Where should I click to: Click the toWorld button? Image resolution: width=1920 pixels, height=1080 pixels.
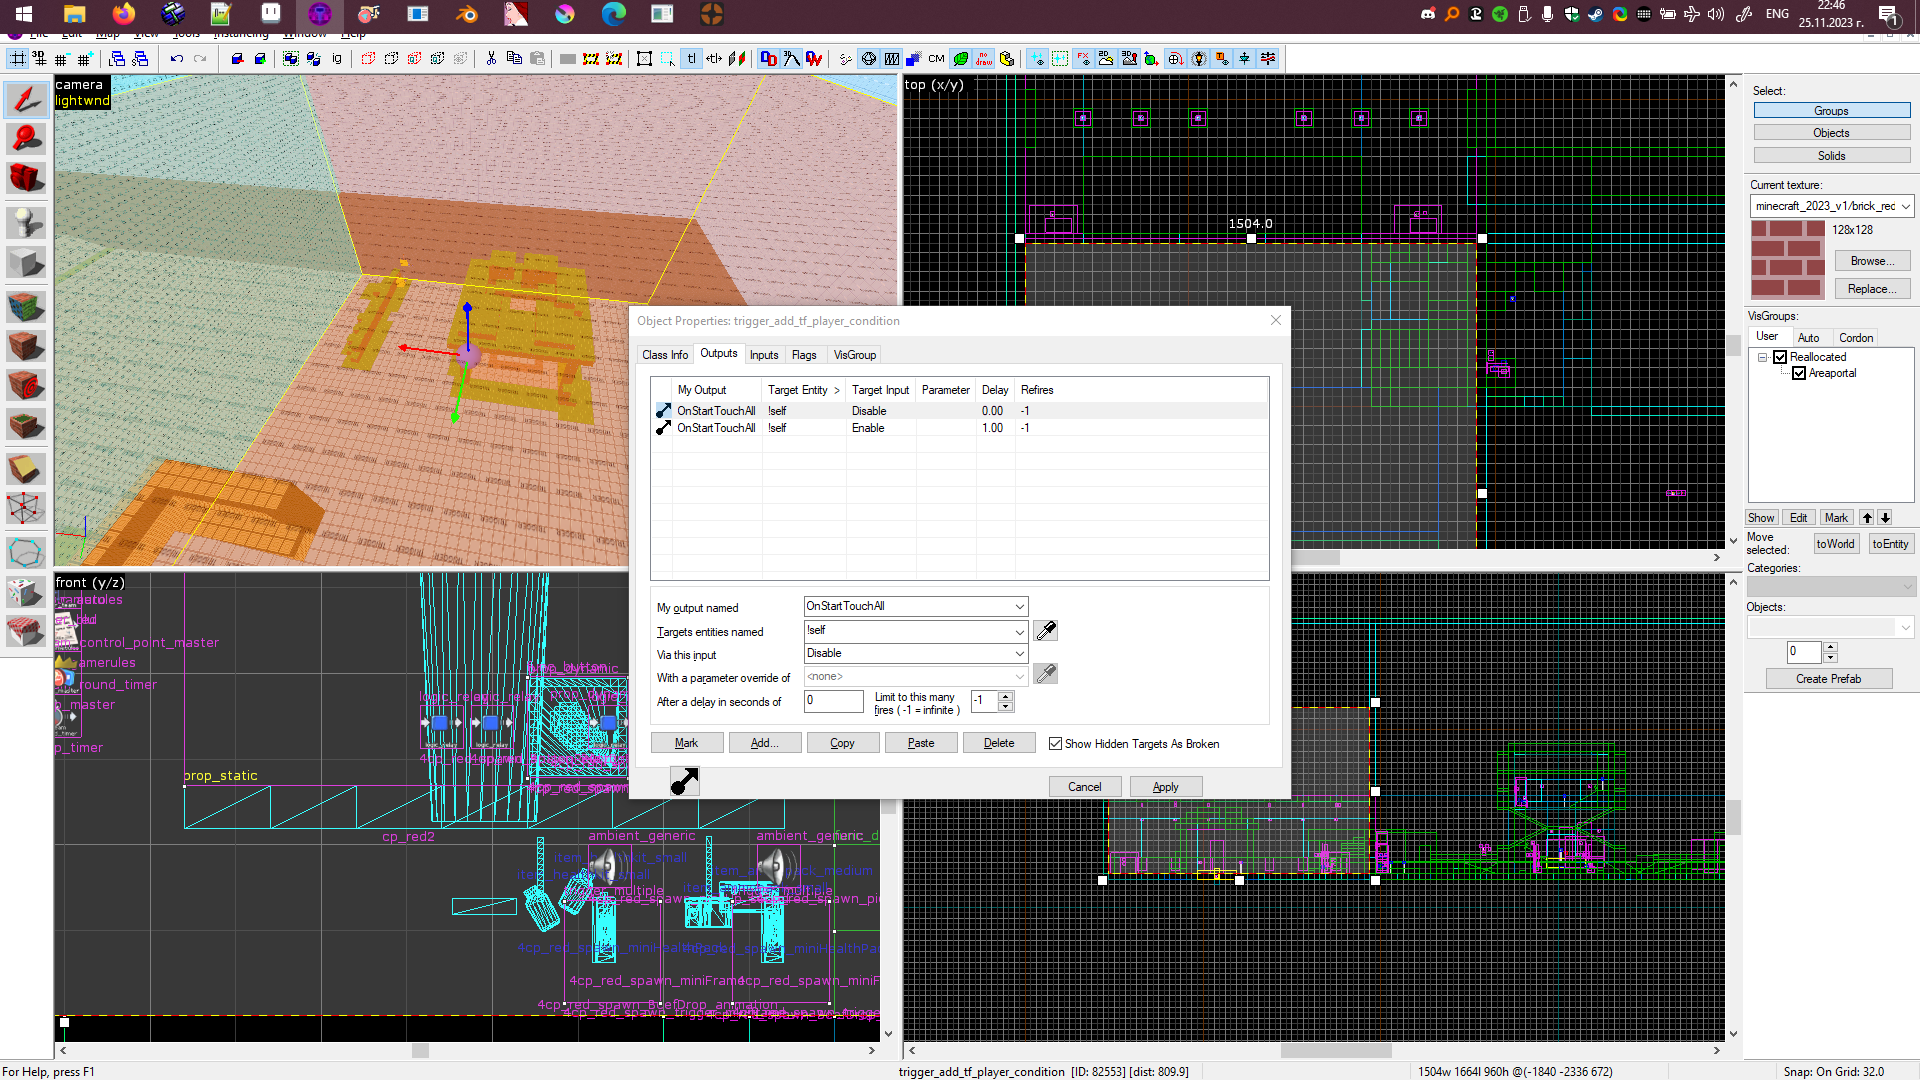(1836, 544)
